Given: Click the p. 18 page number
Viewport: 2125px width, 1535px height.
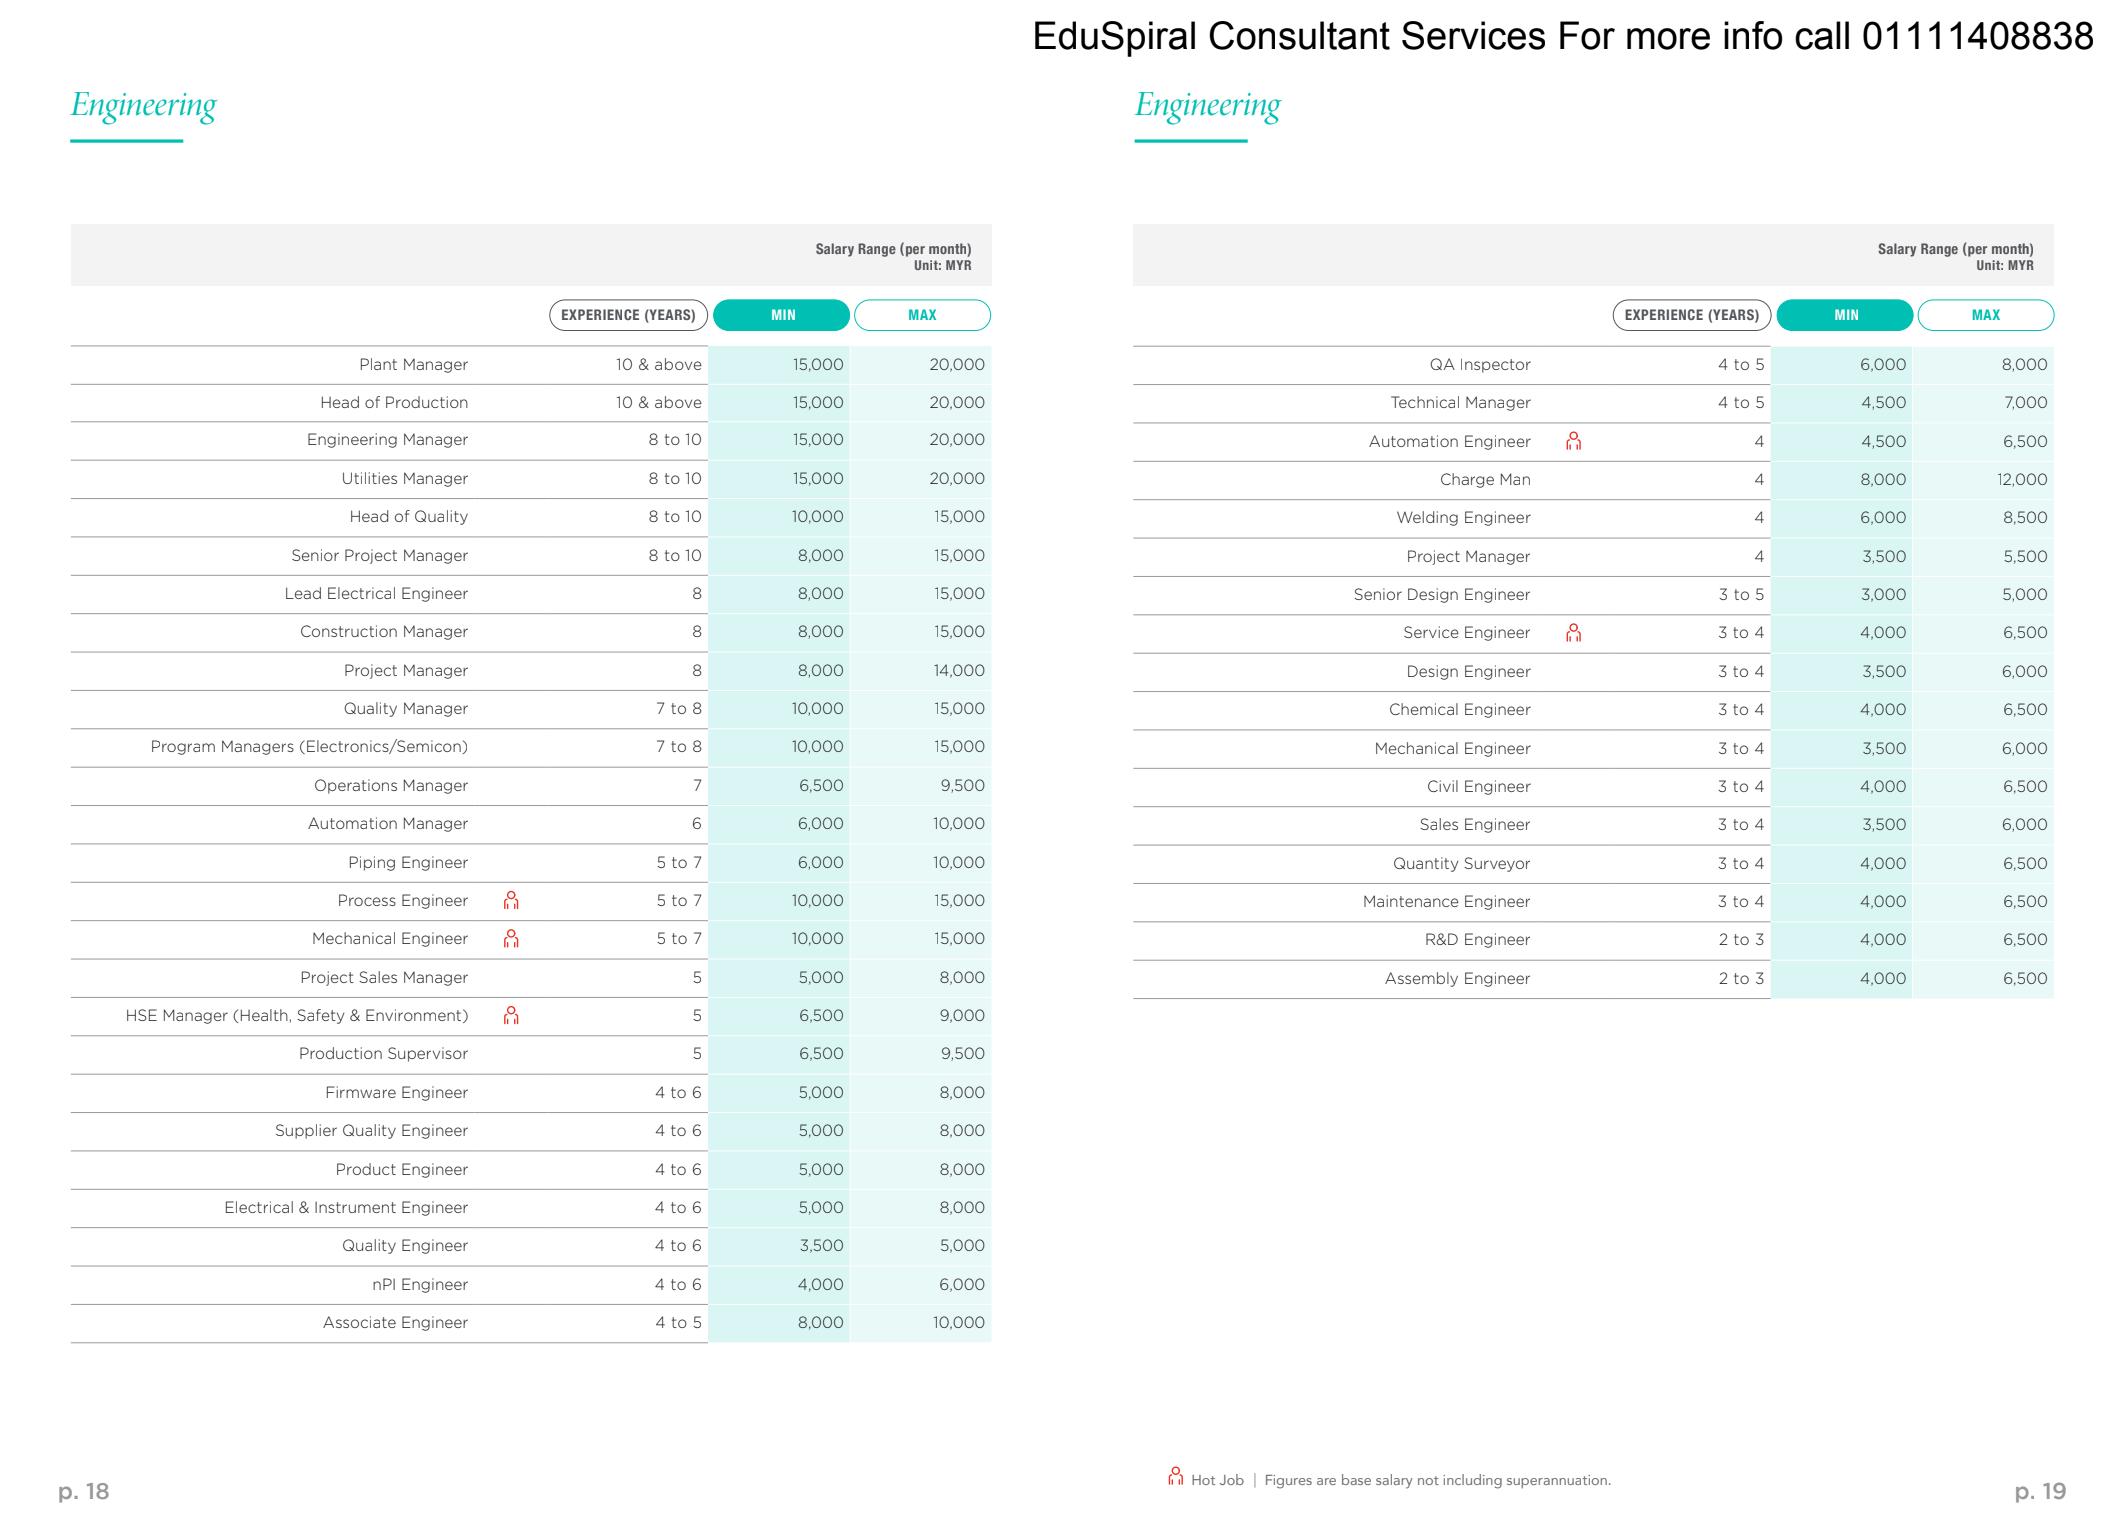Looking at the screenshot, I should (84, 1491).
